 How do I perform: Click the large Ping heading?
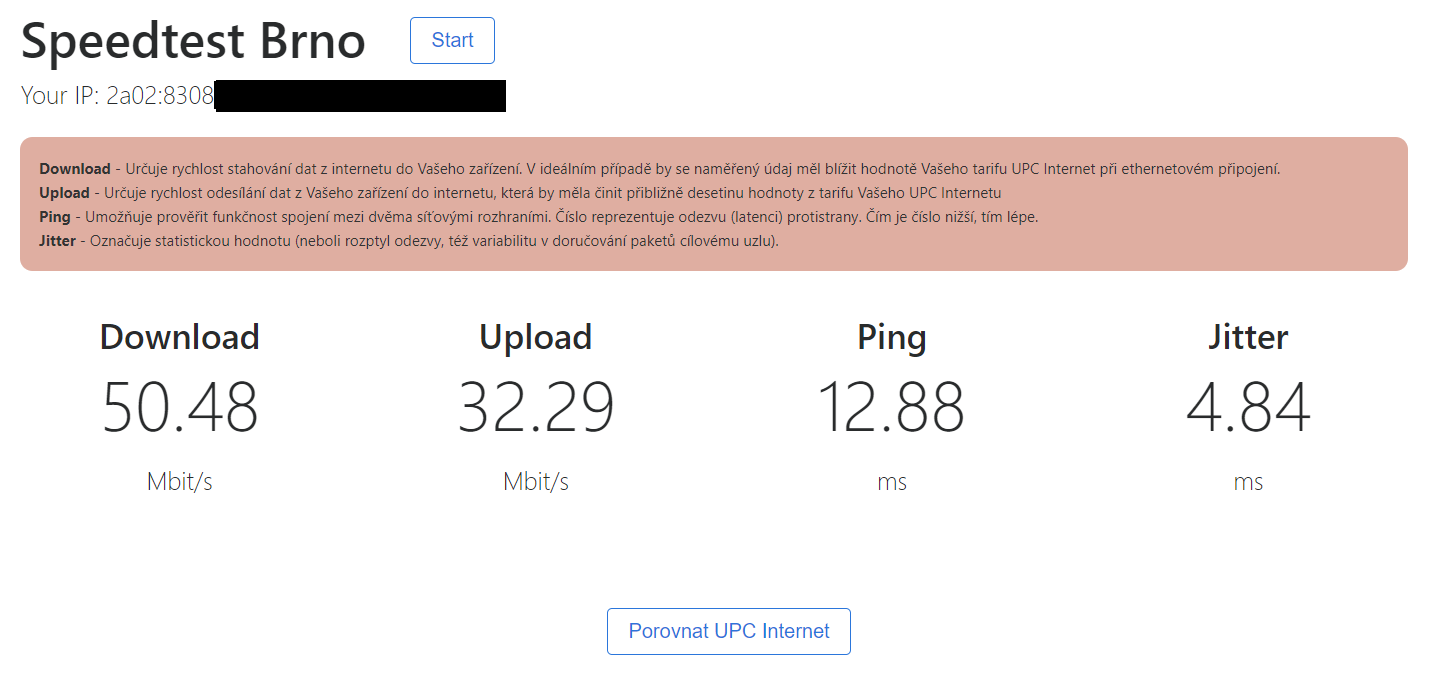[892, 337]
